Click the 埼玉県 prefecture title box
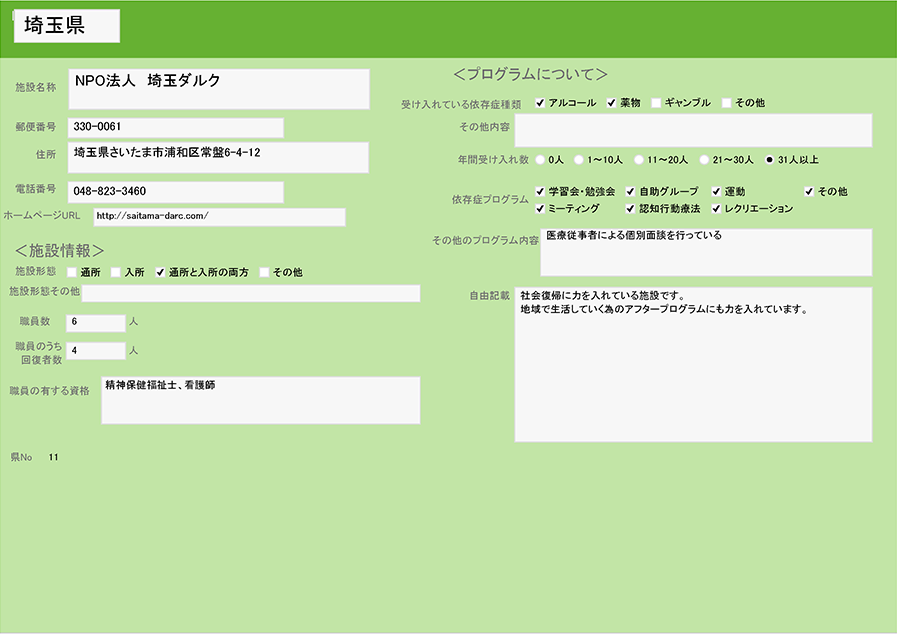The width and height of the screenshot is (897, 634). (x=67, y=27)
